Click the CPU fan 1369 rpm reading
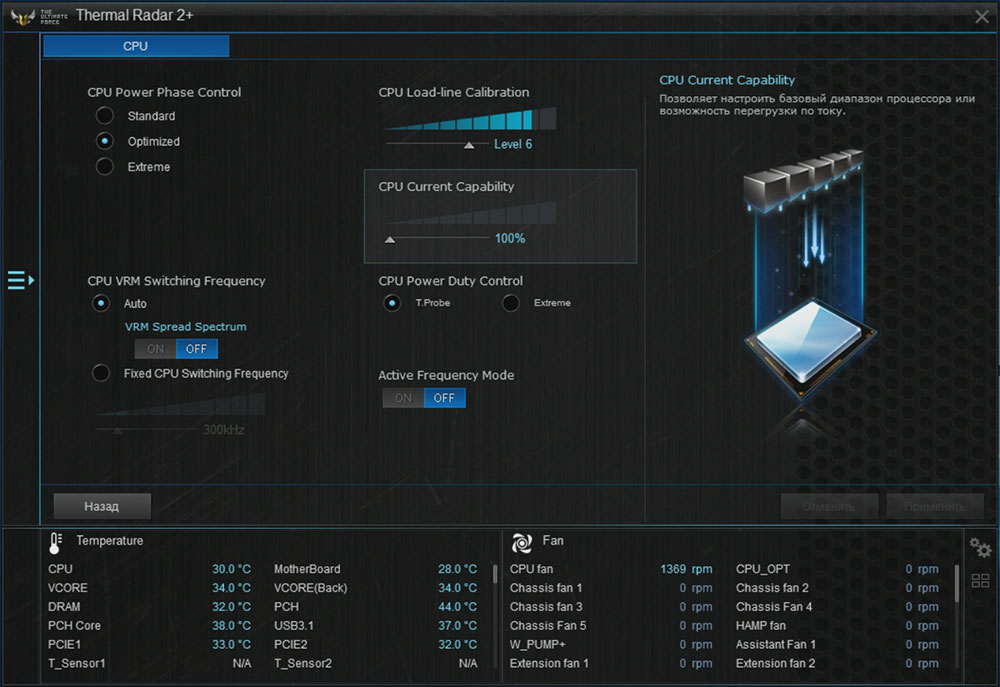1000x687 pixels. 686,569
